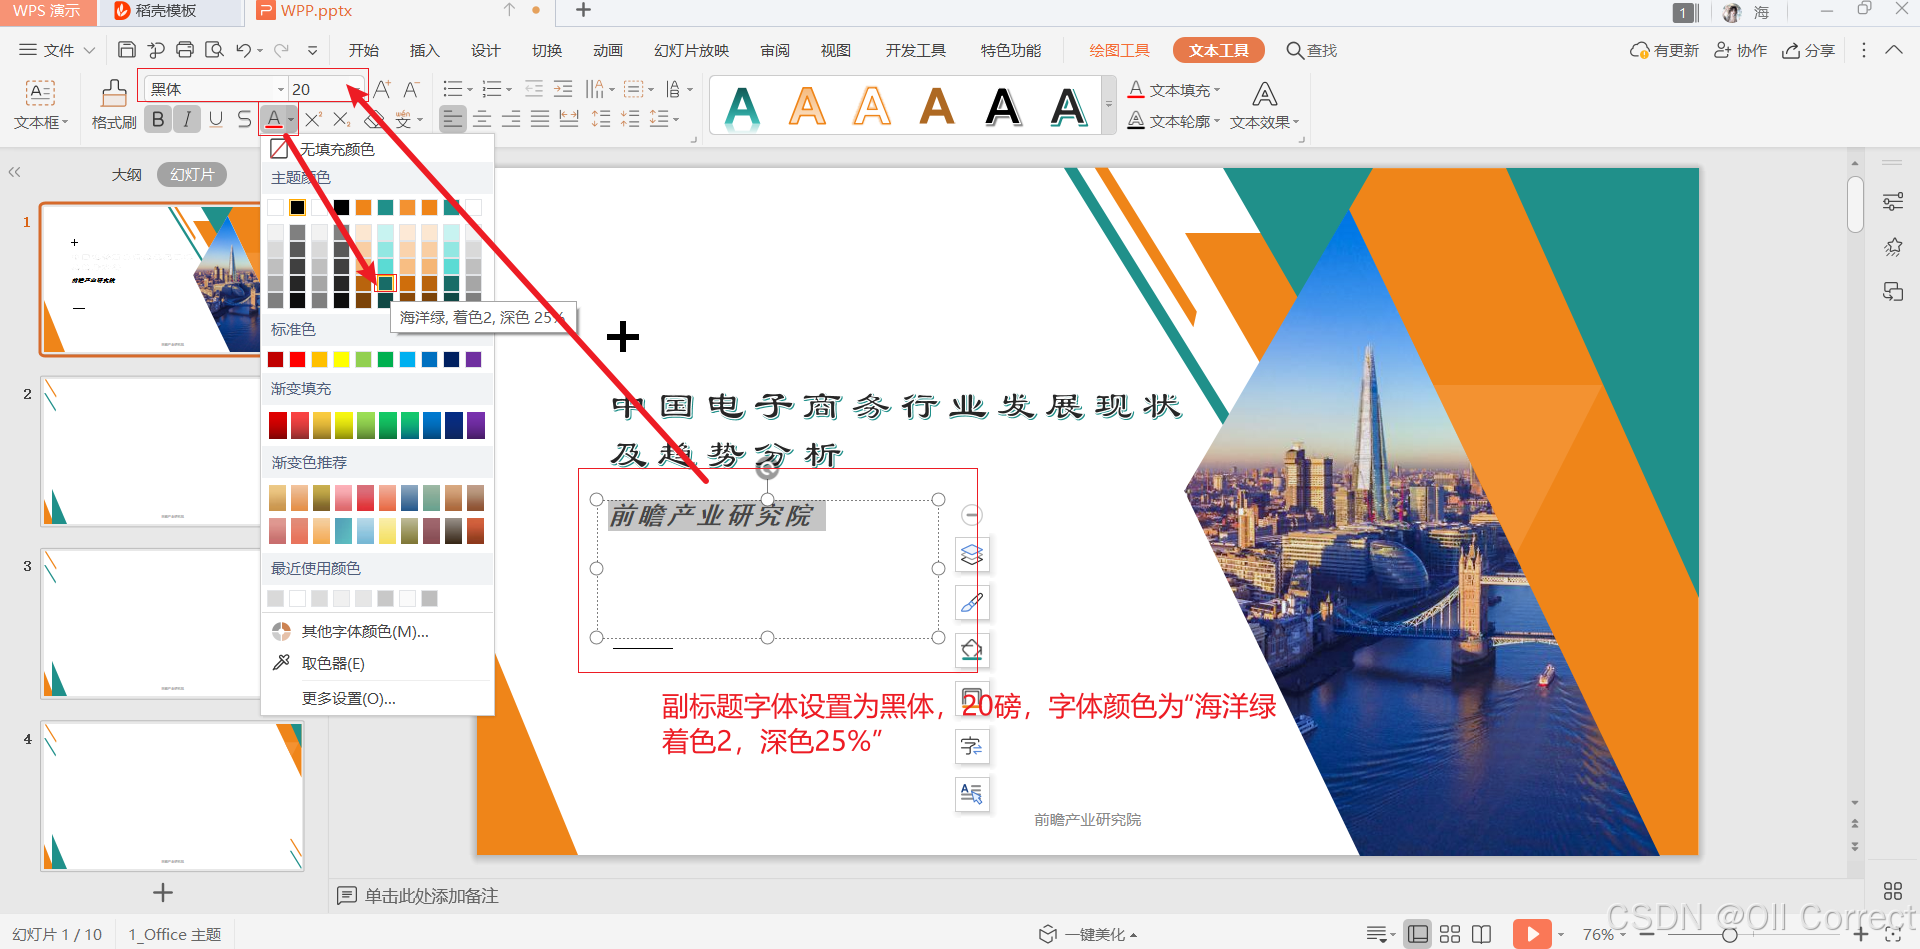Viewport: 1920px width, 949px height.
Task: Select right text alignment
Action: coord(511,120)
